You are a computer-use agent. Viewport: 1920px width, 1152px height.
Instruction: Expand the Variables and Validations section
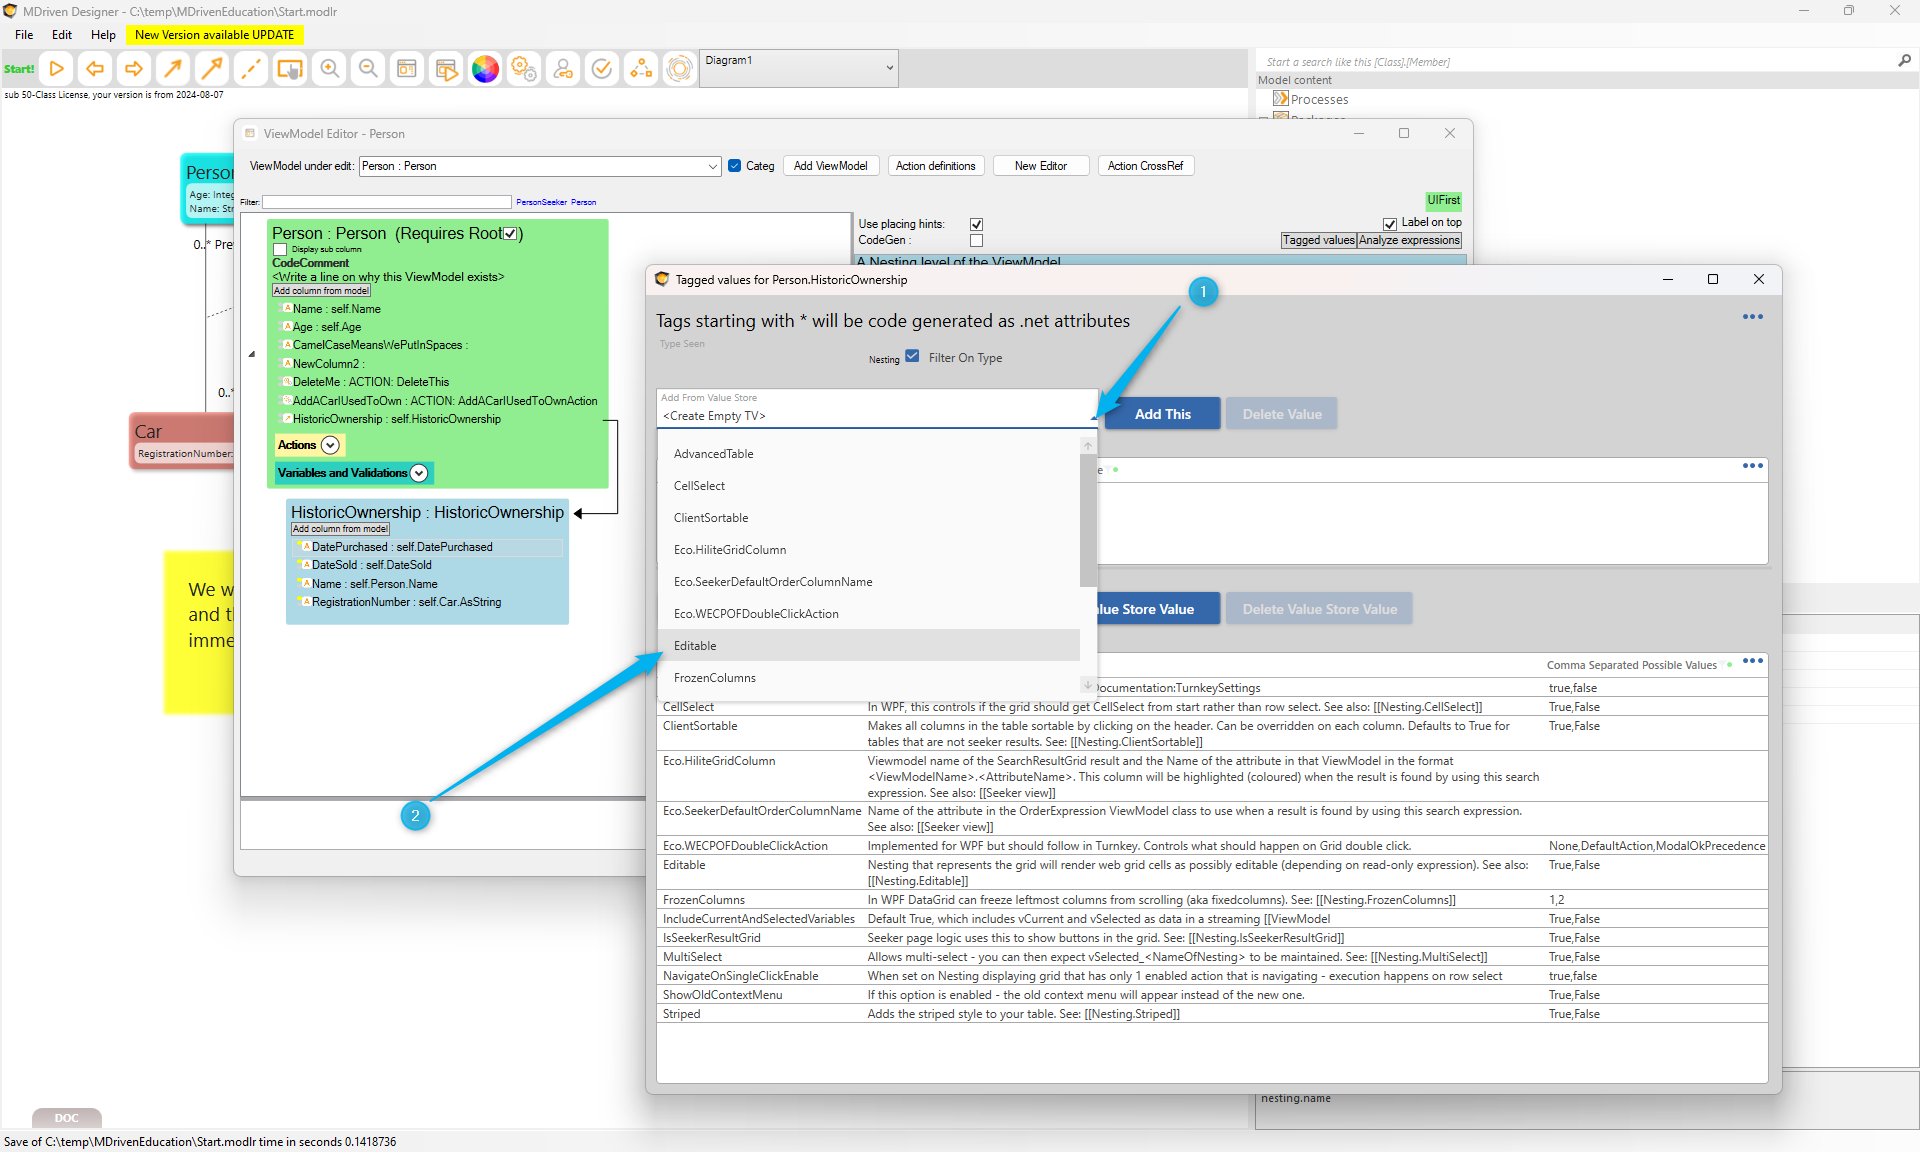(420, 473)
